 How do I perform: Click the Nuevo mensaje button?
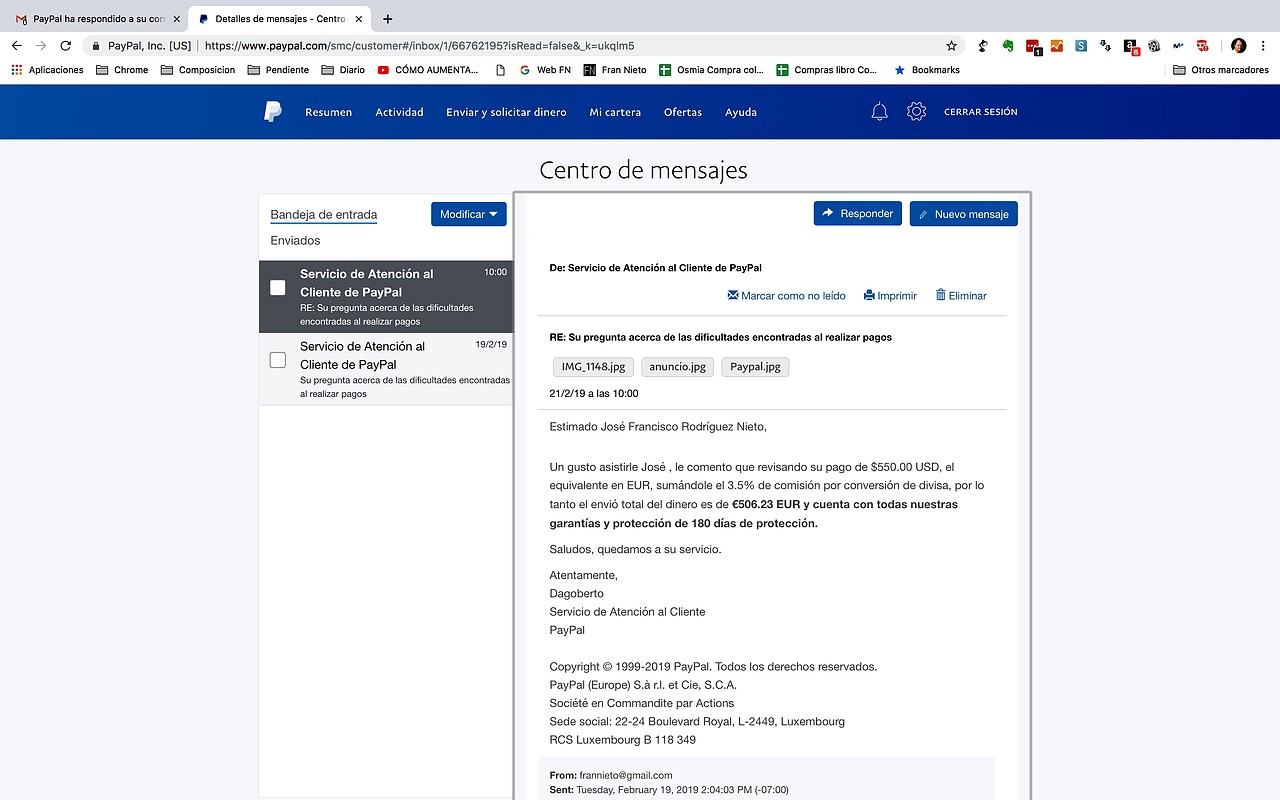tap(963, 214)
